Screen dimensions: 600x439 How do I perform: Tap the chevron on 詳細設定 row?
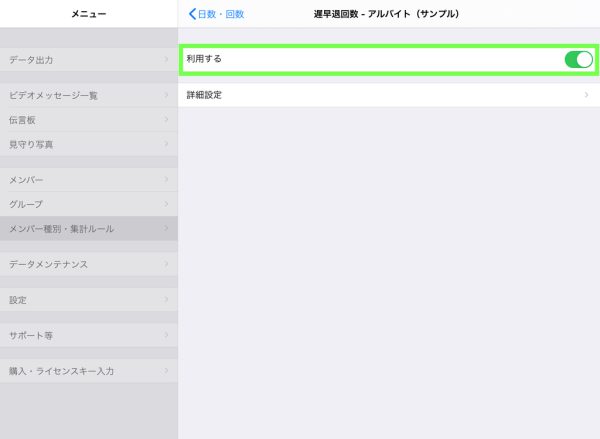click(x=586, y=95)
